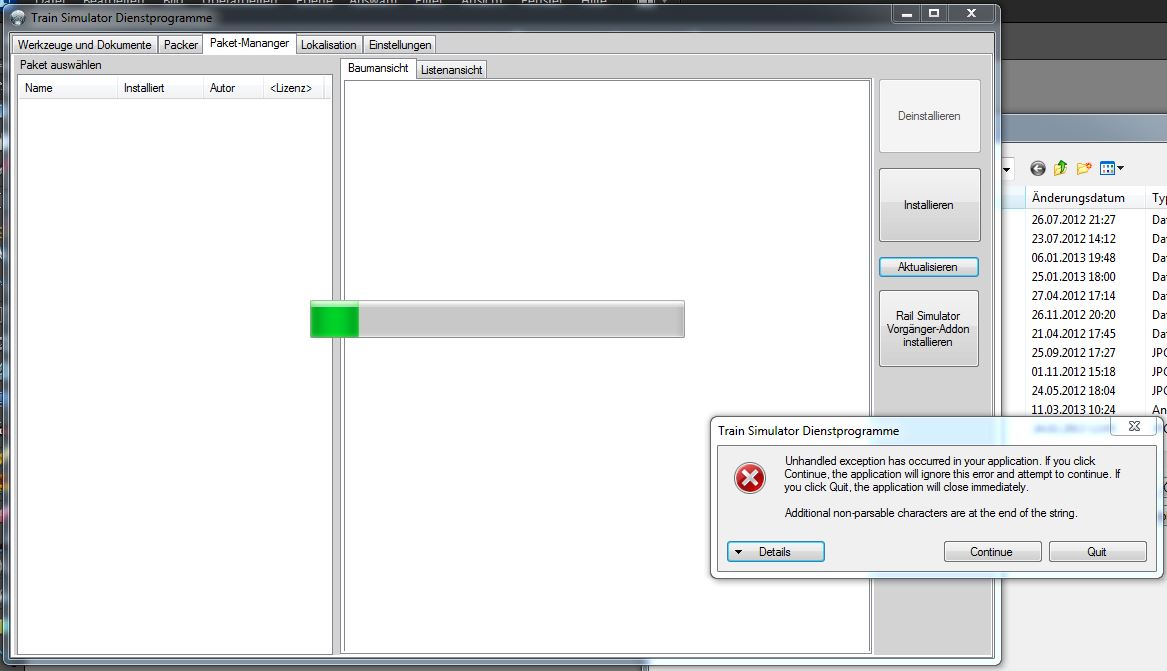The height and width of the screenshot is (671, 1167).
Task: Click the Aktualisieren button
Action: click(928, 267)
